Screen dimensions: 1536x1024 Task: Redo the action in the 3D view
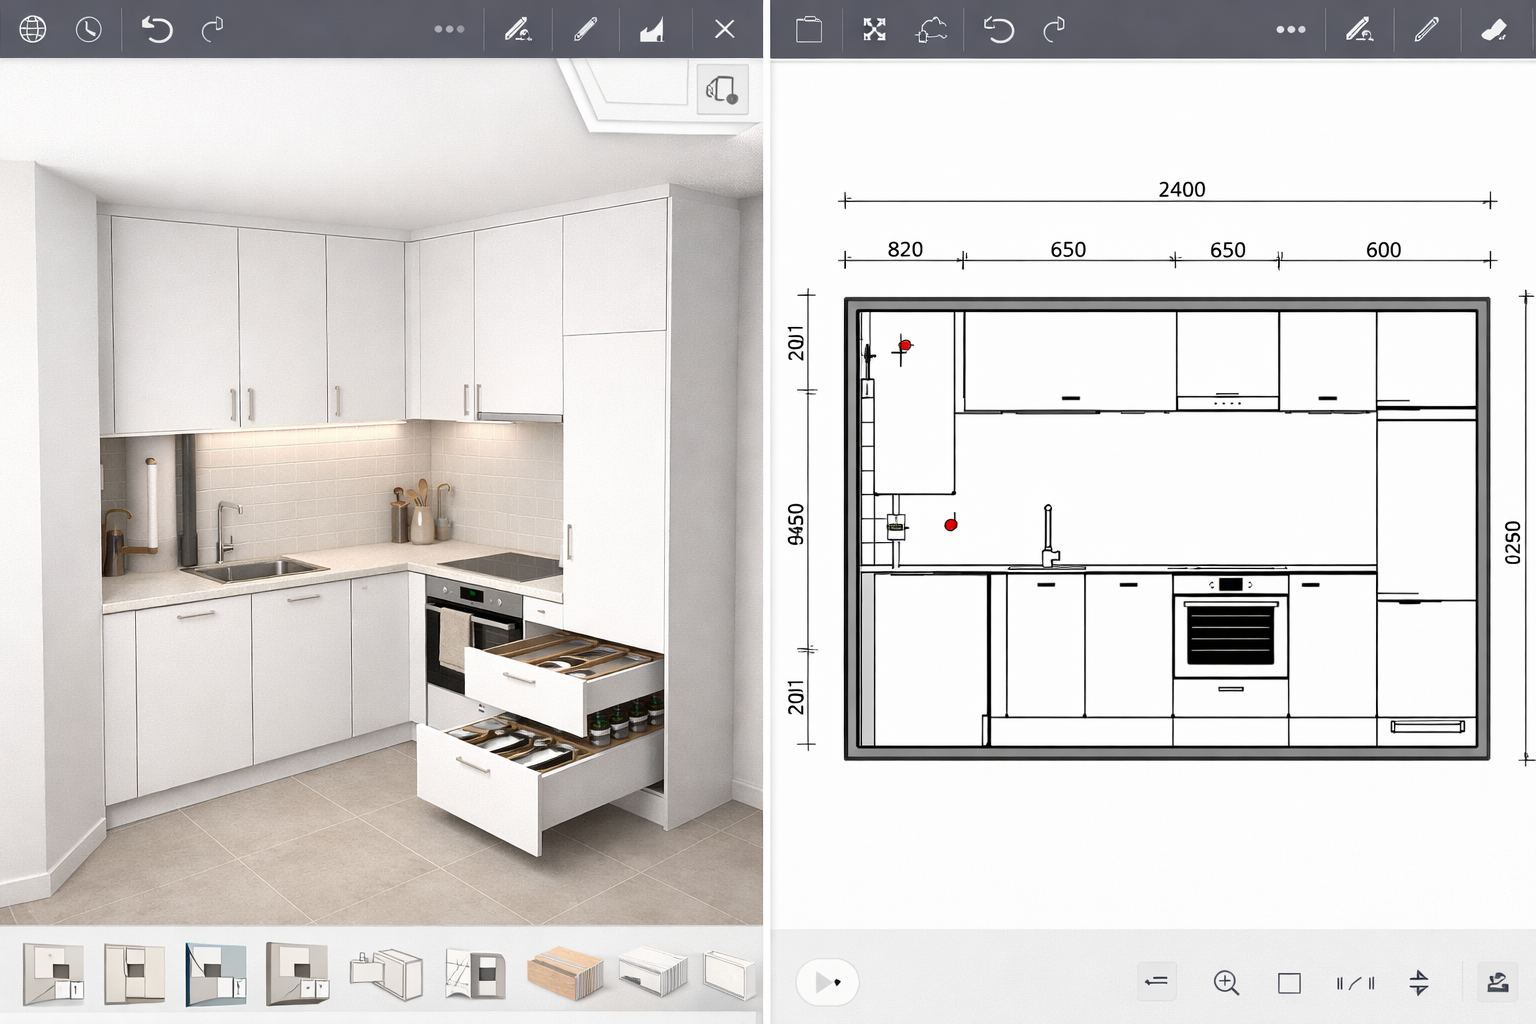click(212, 29)
